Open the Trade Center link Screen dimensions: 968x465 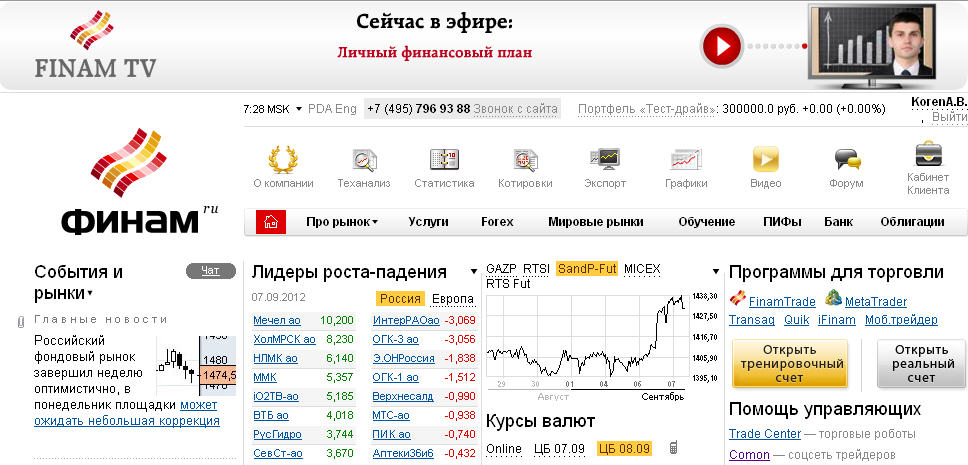coord(765,434)
